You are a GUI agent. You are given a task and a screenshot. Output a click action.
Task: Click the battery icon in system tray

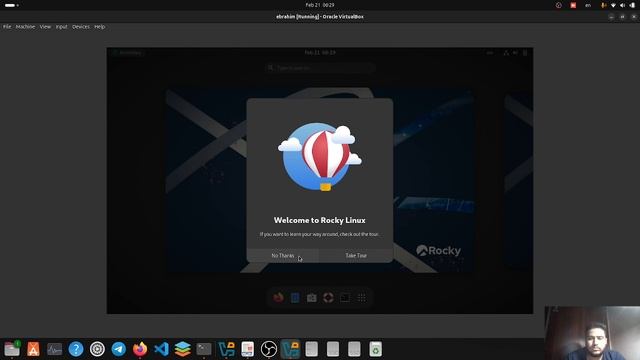(x=632, y=5)
